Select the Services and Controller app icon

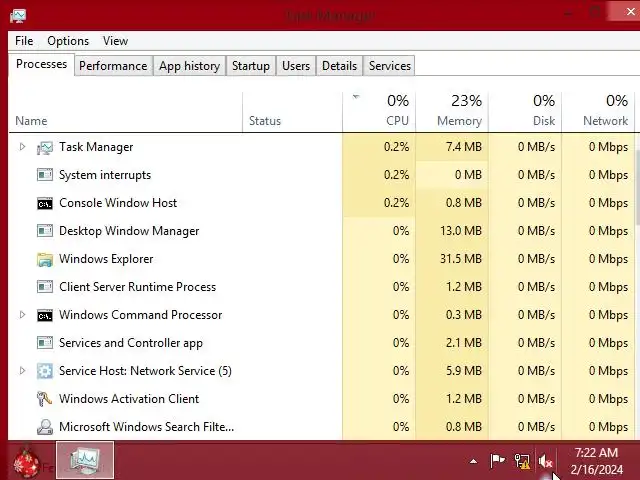point(44,343)
